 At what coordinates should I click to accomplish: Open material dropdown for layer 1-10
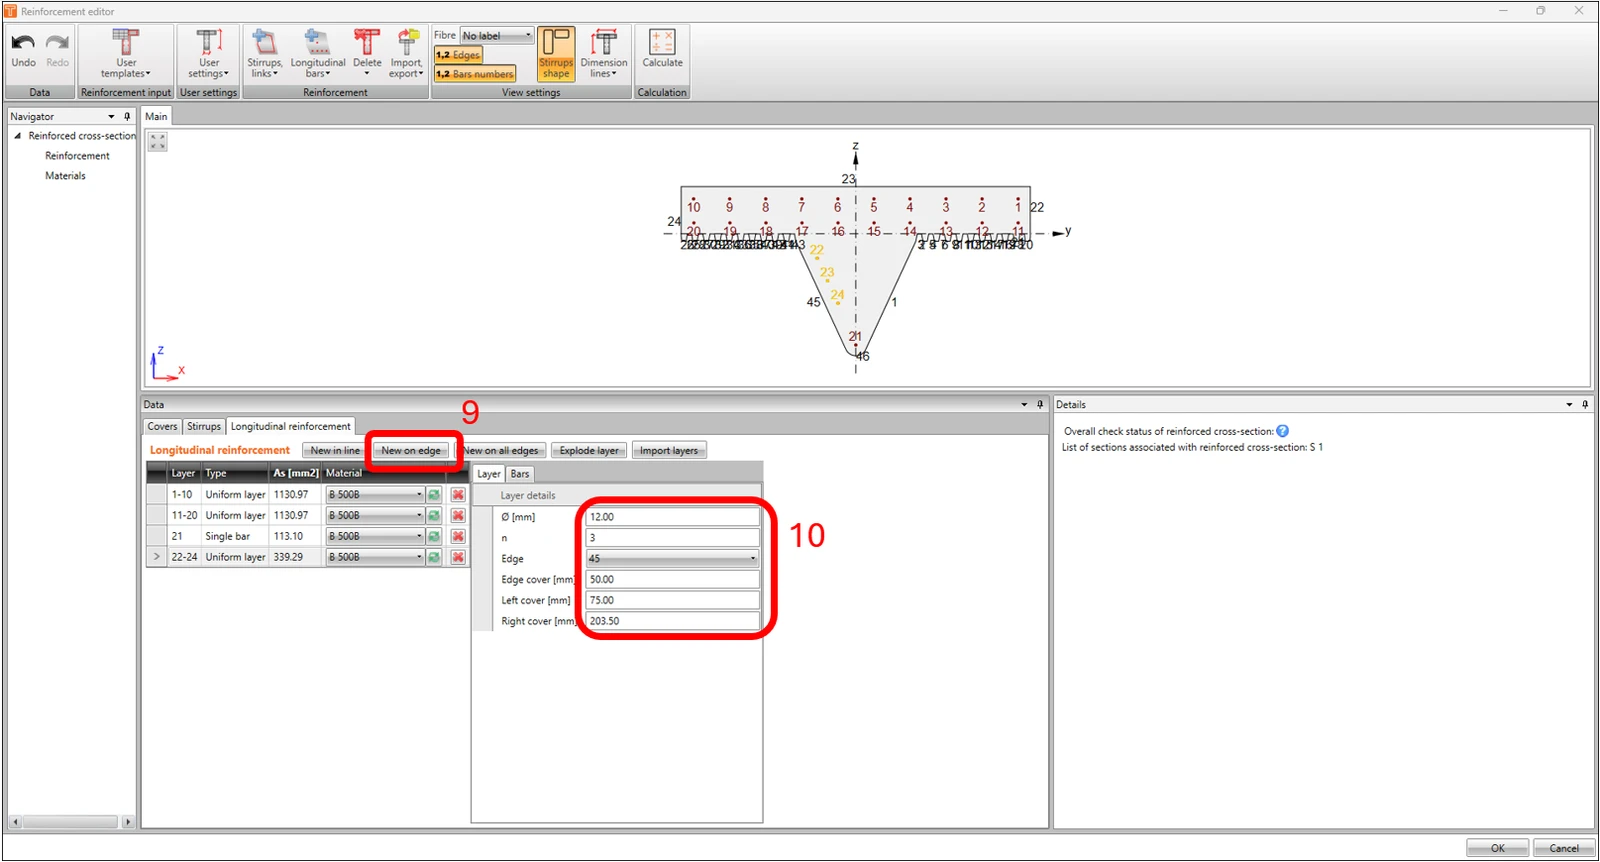(375, 495)
